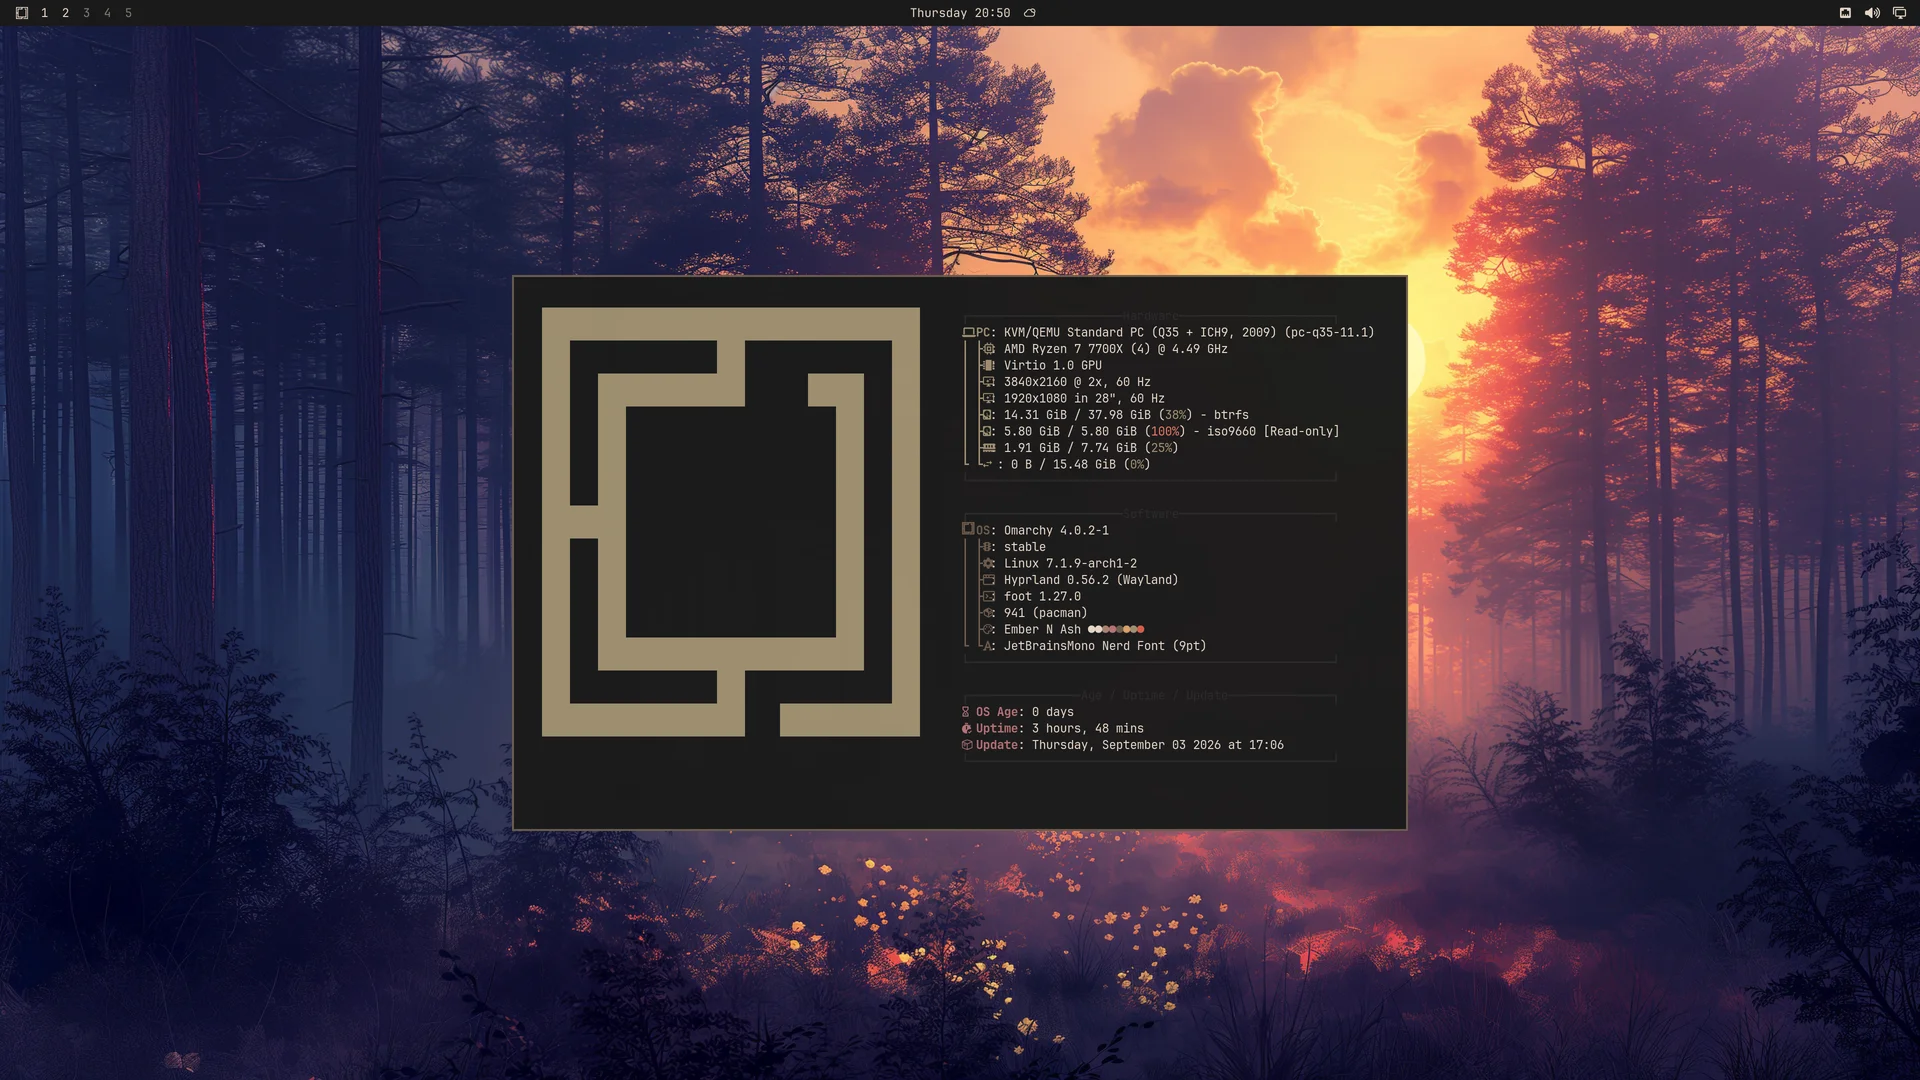
Task: Click the terminal icon beside foot 1.27.0
Action: pyautogui.click(x=989, y=597)
